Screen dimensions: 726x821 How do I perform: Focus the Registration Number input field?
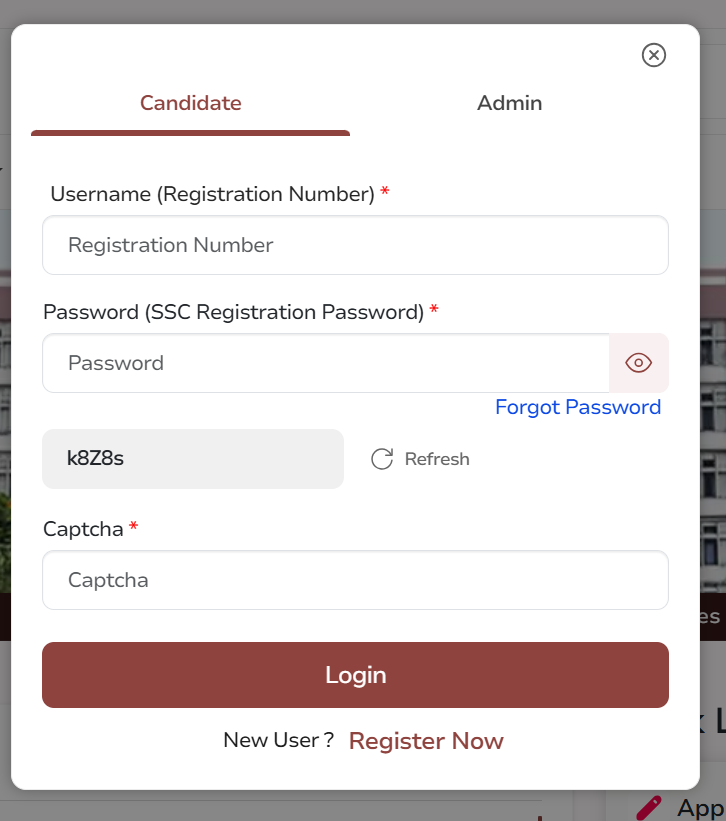coord(355,245)
